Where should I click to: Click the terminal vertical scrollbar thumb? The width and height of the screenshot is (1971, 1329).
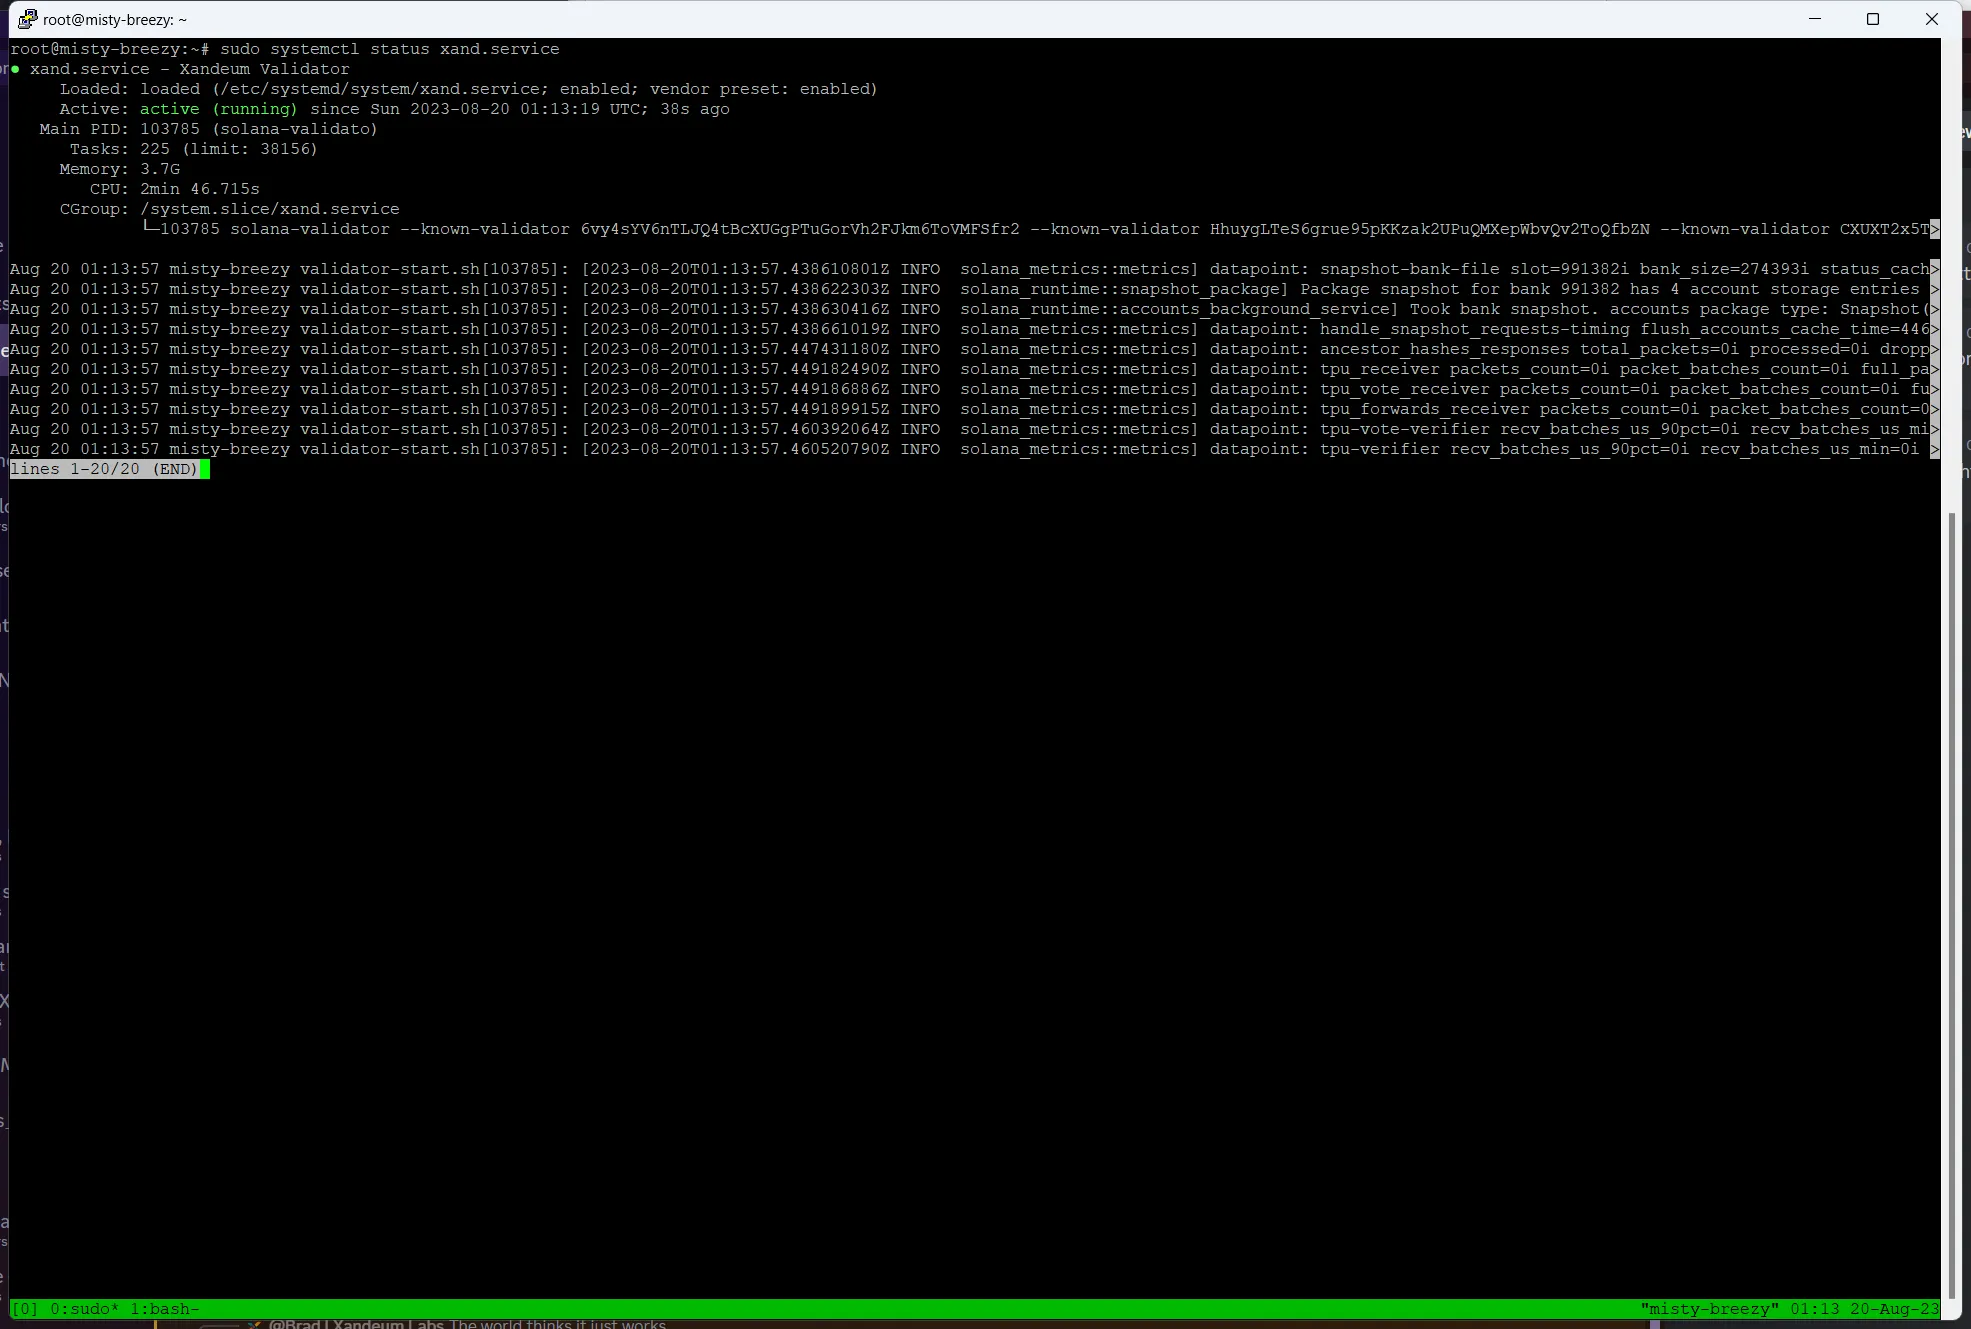tap(1952, 905)
